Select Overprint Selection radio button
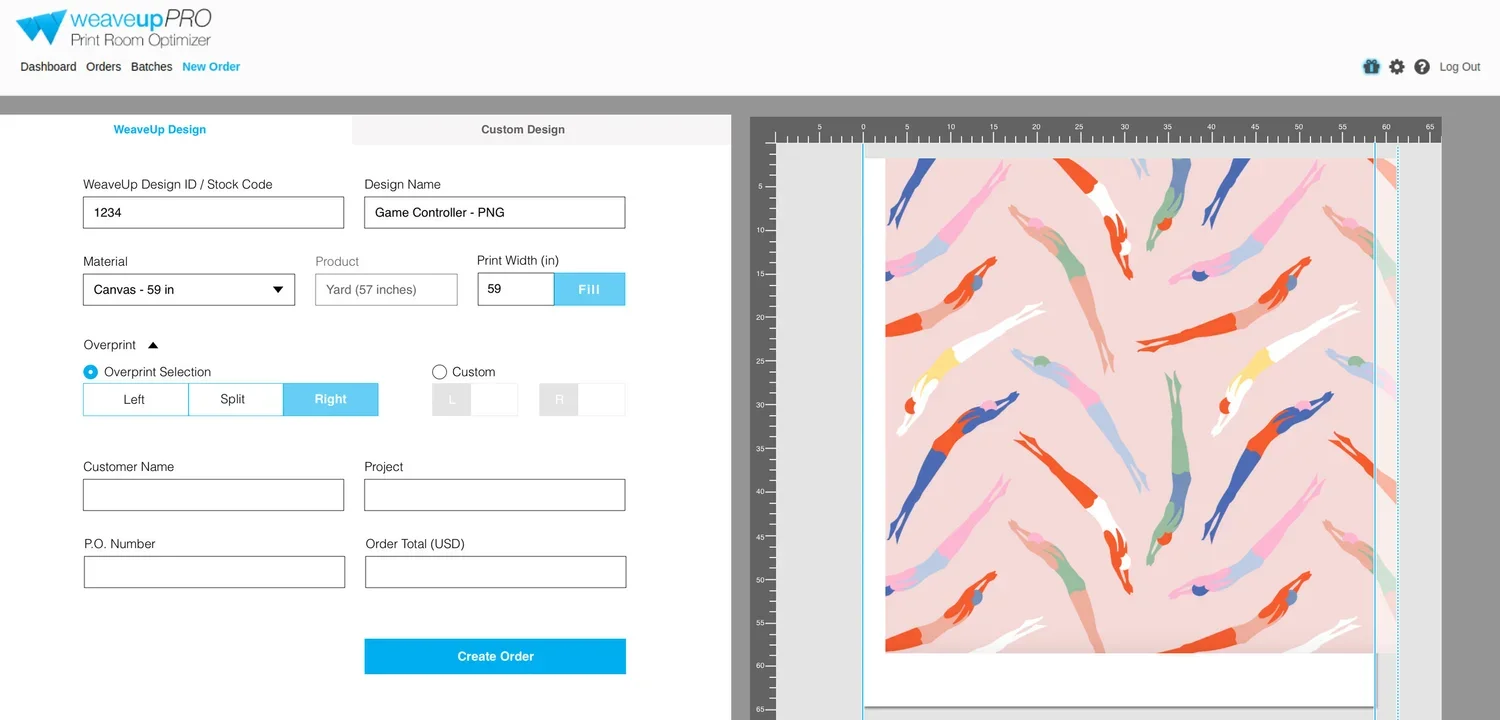The width and height of the screenshot is (1500, 720). [x=91, y=372]
